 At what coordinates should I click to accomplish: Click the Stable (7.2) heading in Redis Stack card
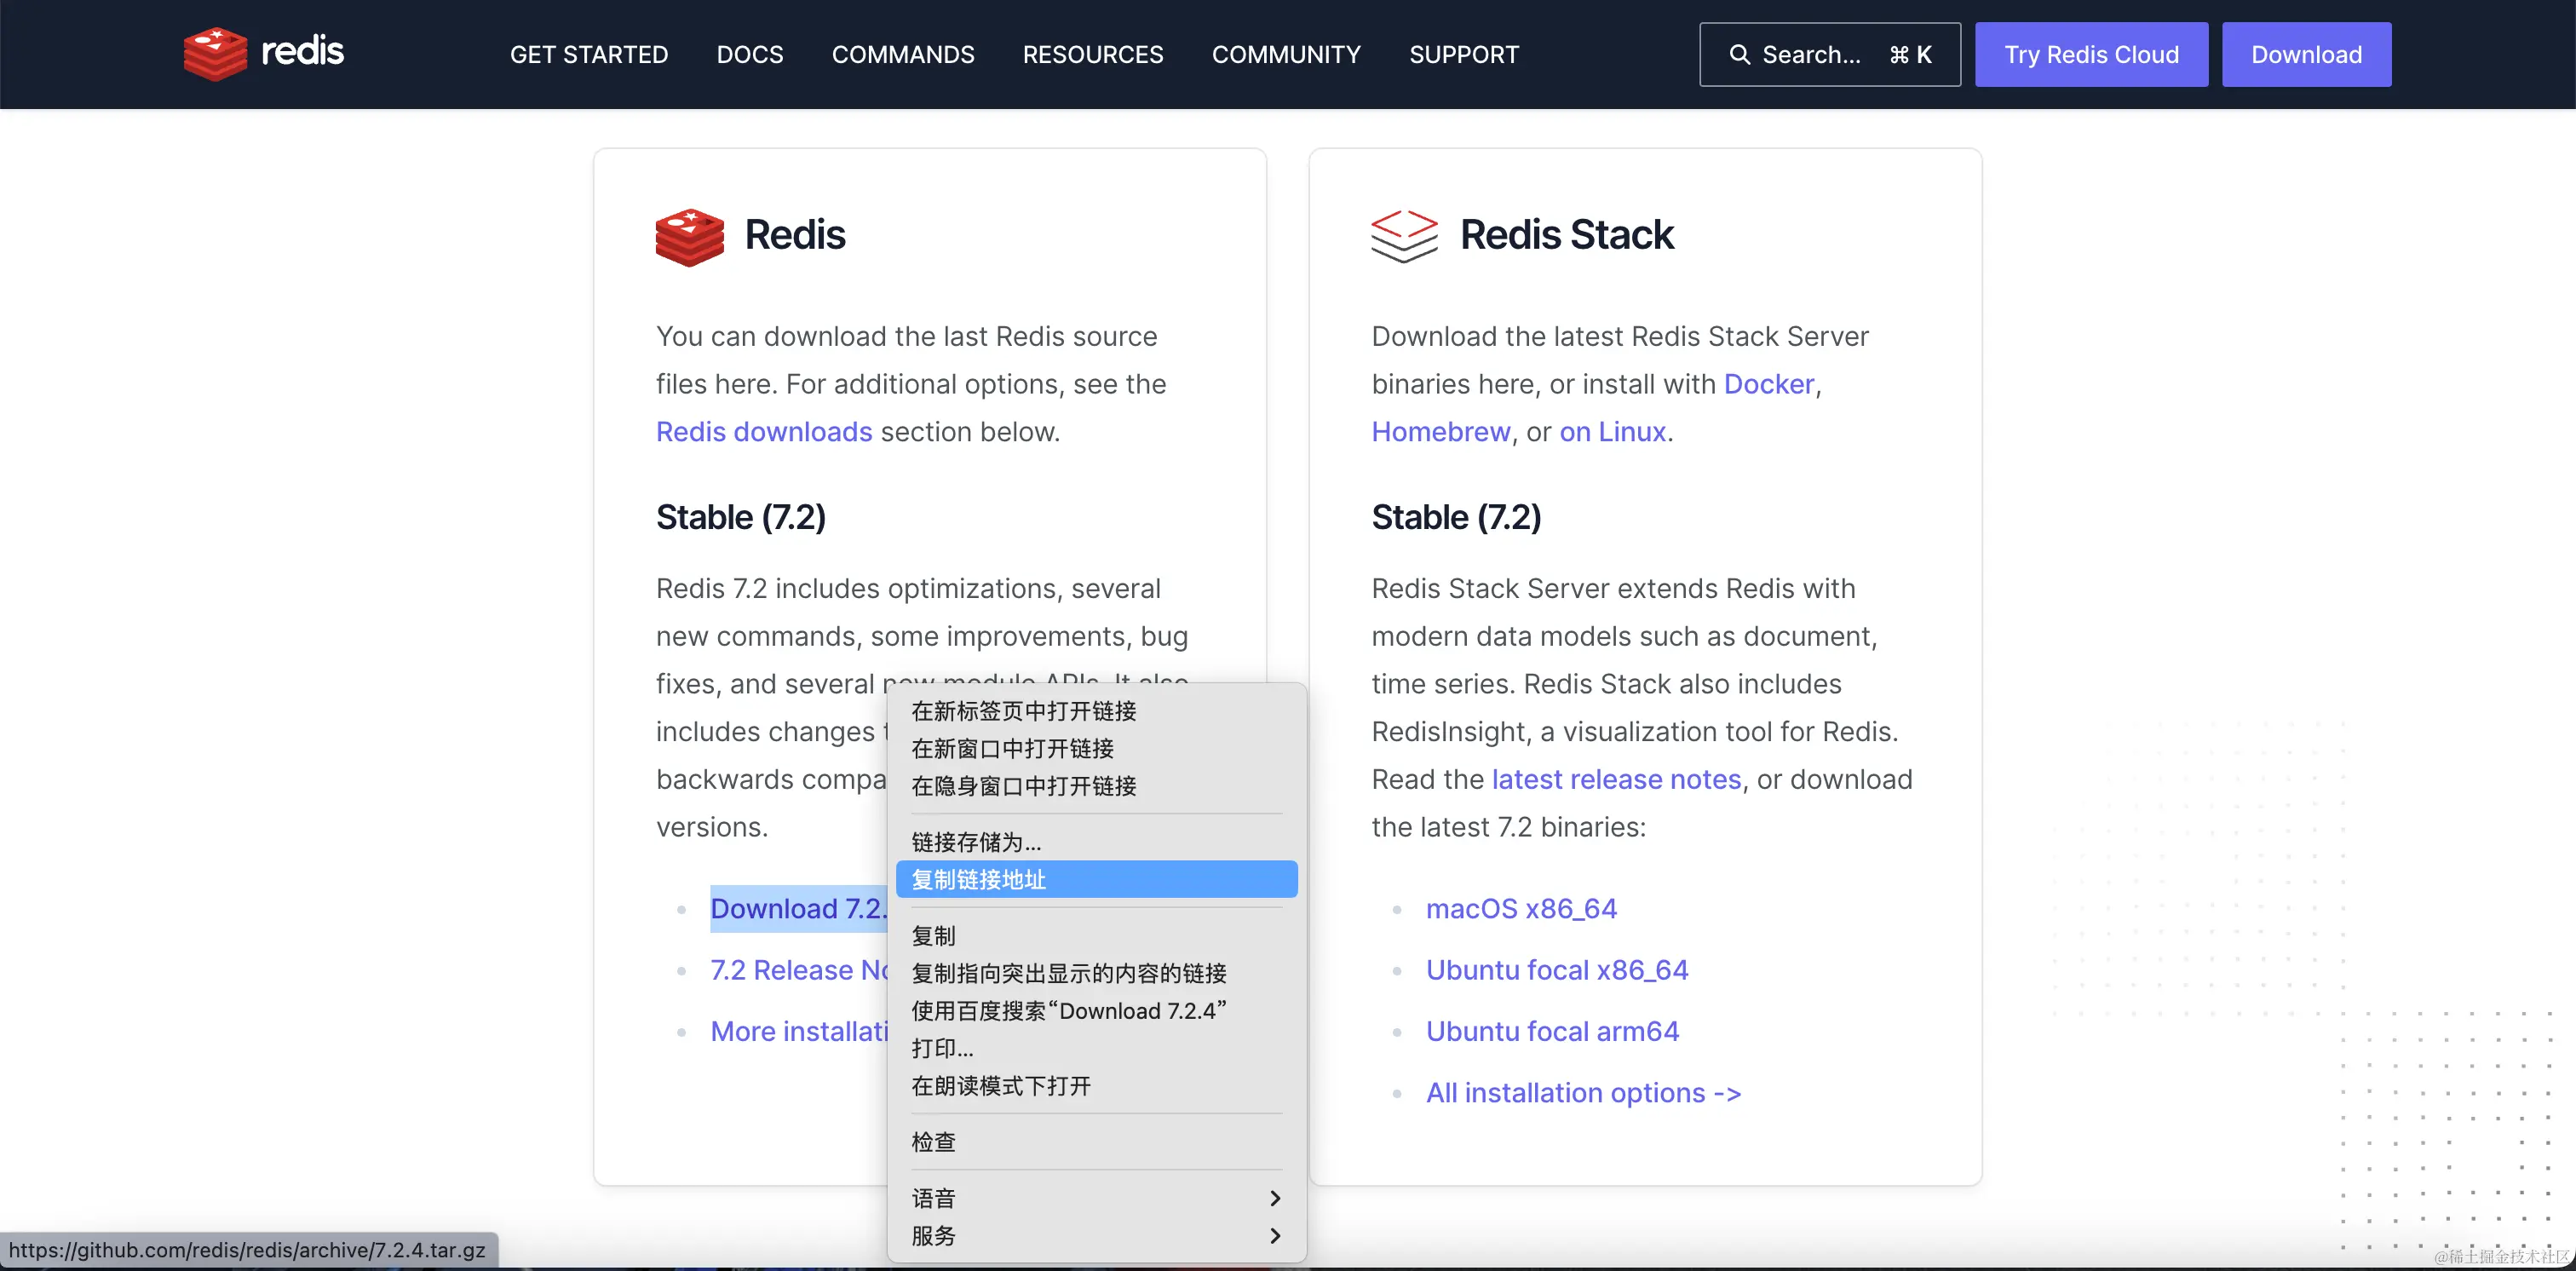(x=1456, y=517)
